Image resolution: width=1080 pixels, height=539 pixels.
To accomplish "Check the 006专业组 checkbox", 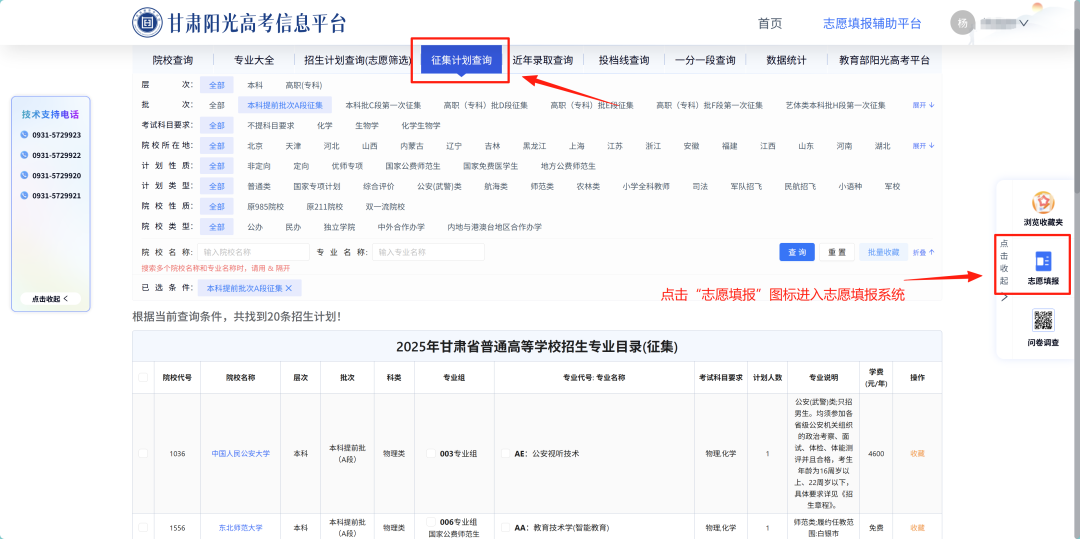I will 431,521.
